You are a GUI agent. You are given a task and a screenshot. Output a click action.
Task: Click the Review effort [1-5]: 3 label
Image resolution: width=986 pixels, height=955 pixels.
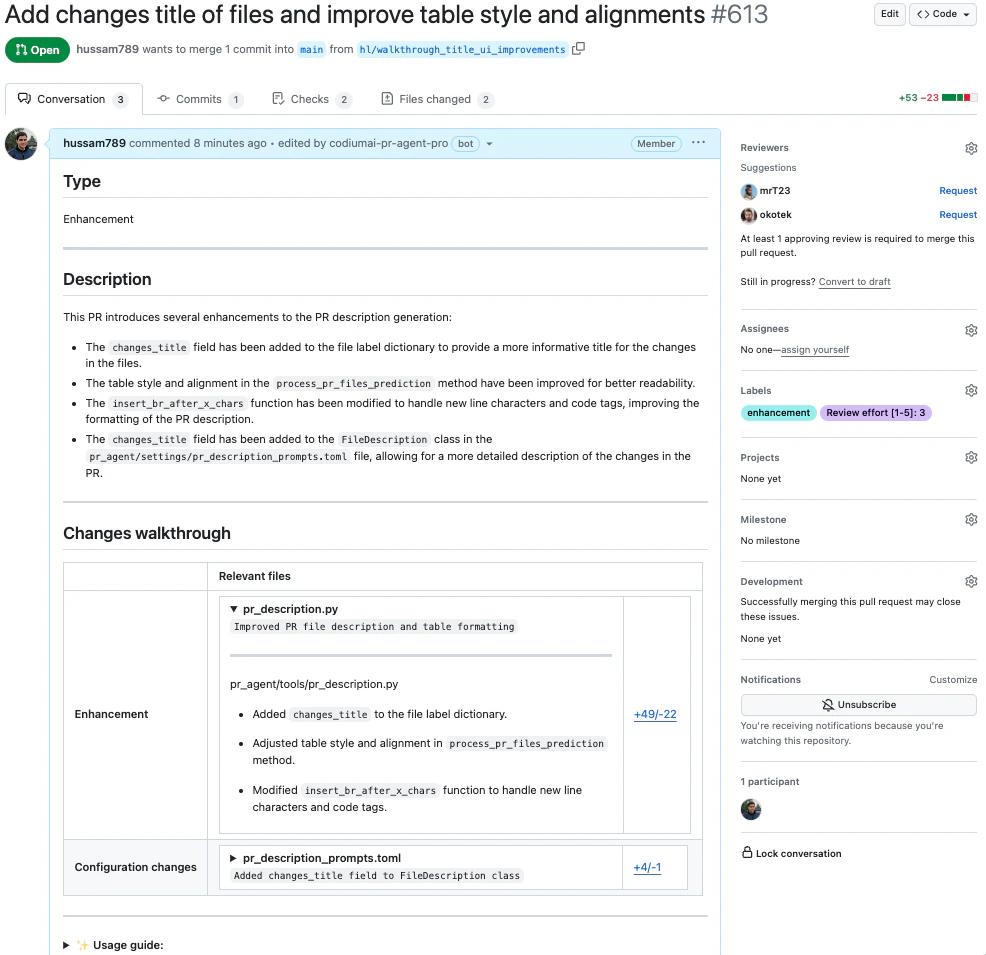(875, 412)
